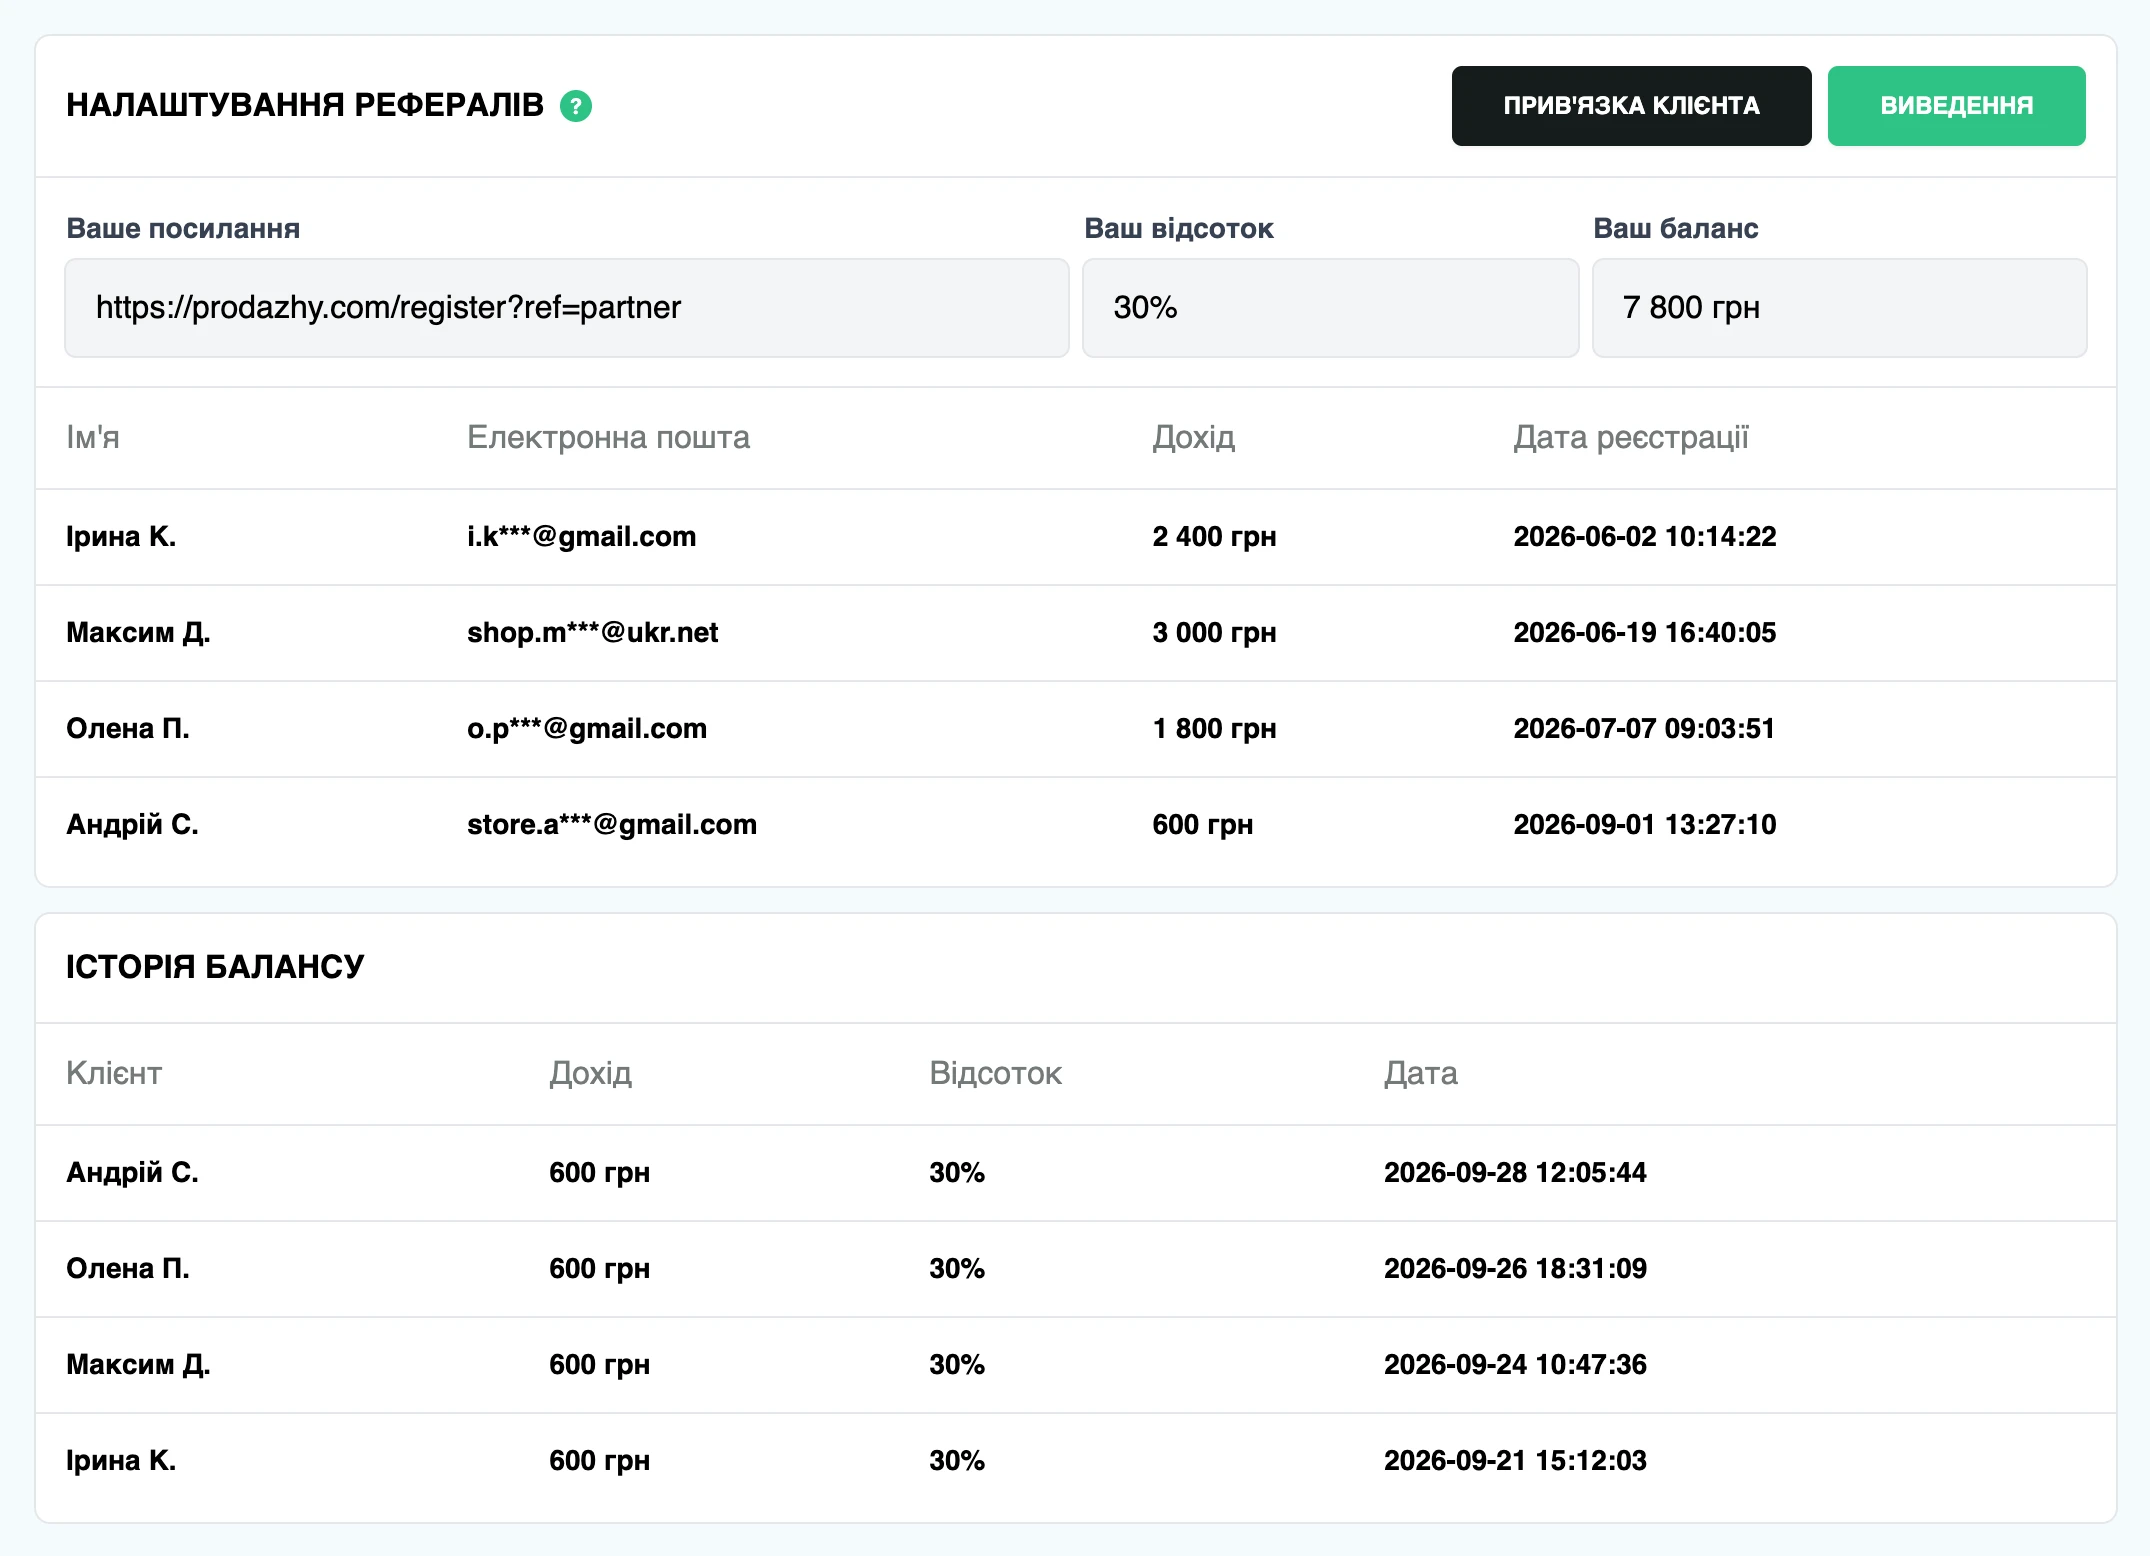Image resolution: width=2150 pixels, height=1556 pixels.
Task: Select Ірина К. in balance history
Action: (121, 1461)
